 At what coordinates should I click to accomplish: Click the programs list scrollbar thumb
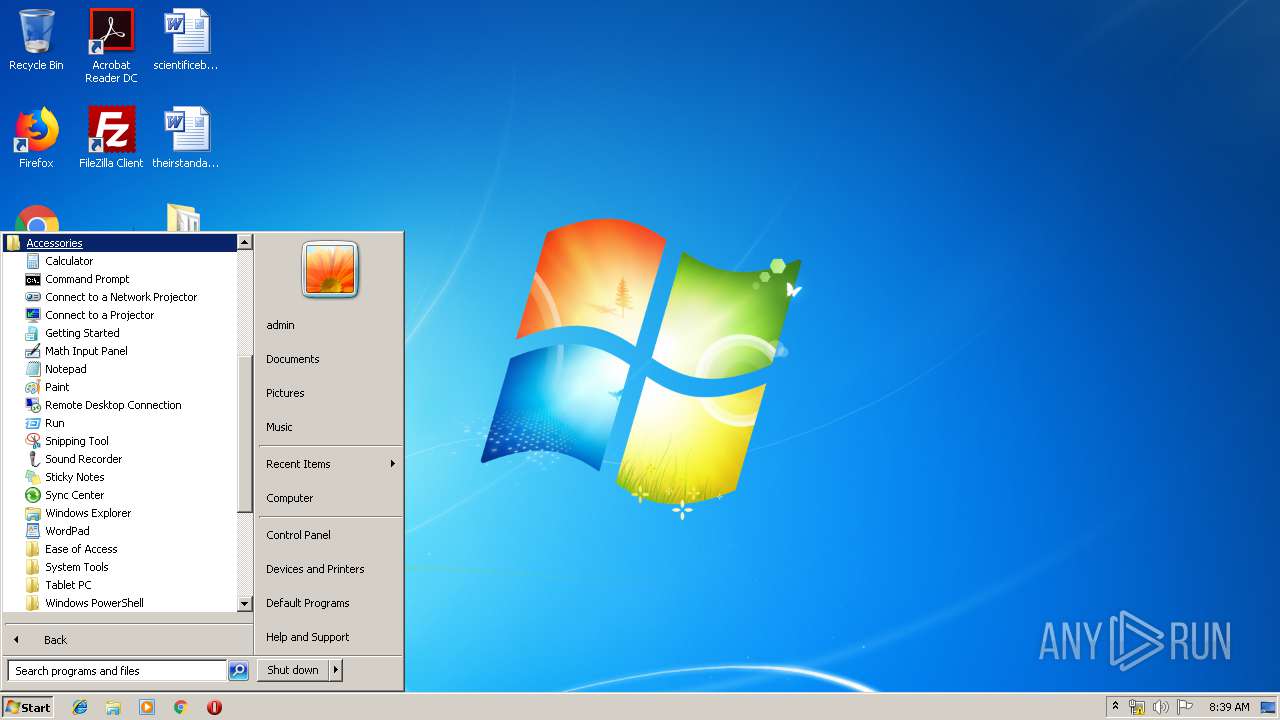point(245,433)
